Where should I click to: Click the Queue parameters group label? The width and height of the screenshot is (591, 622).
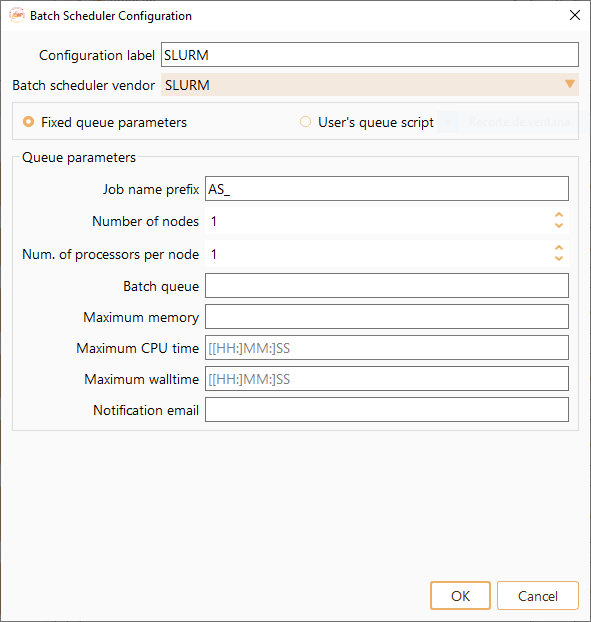[x=79, y=157]
